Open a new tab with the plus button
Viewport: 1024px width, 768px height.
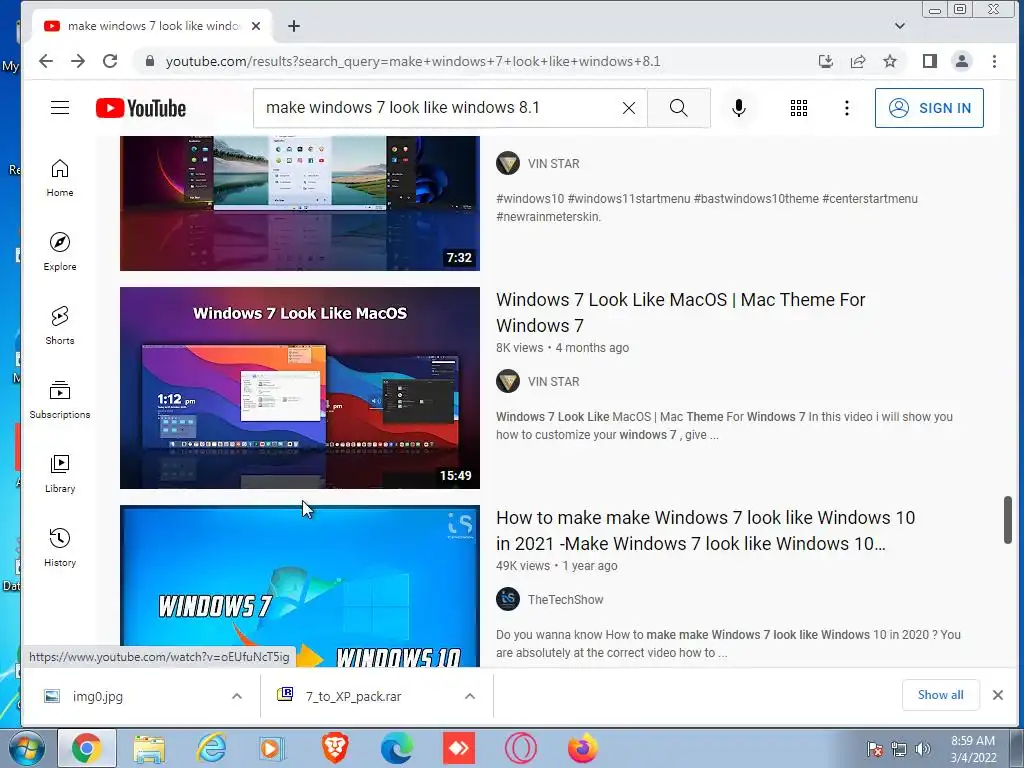coord(294,26)
